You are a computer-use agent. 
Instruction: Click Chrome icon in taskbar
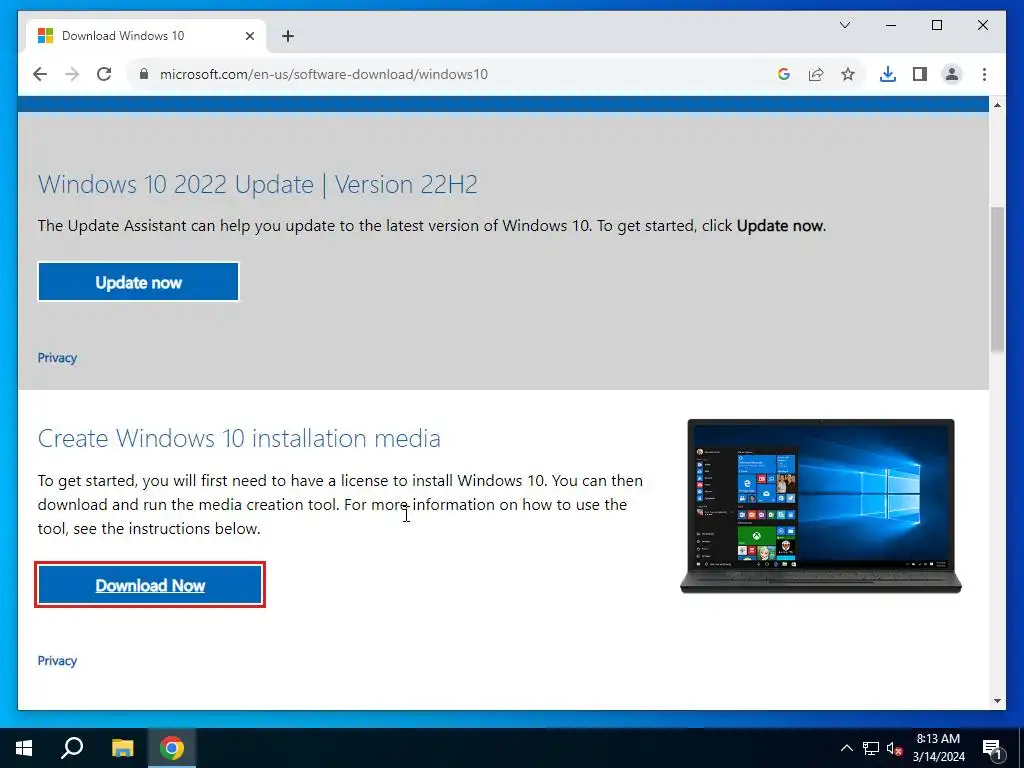(172, 748)
